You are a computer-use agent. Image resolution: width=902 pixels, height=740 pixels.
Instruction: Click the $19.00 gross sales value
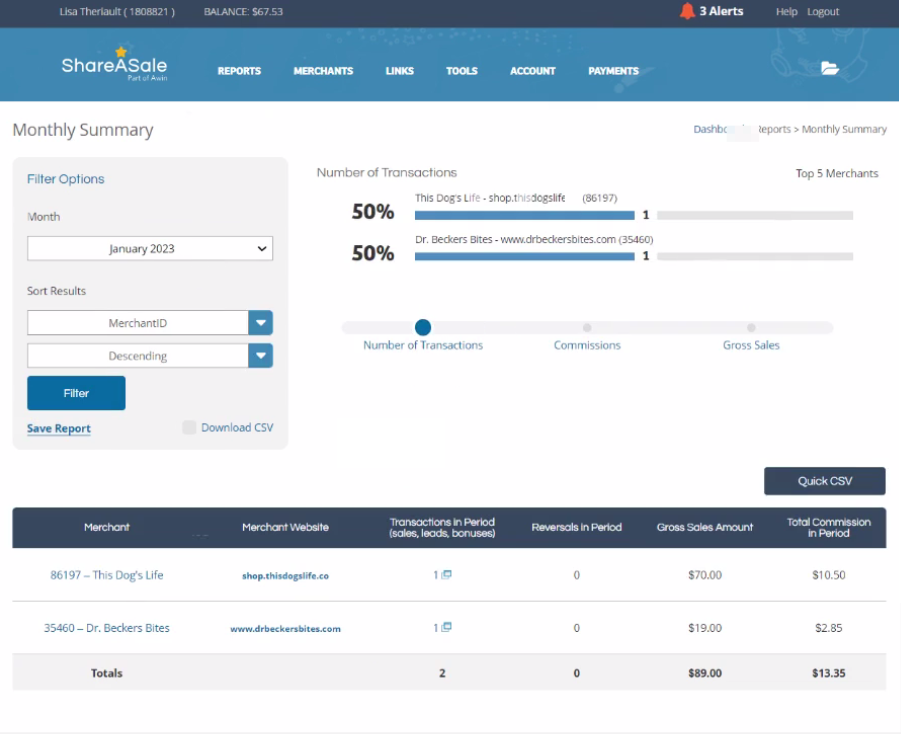coord(705,628)
